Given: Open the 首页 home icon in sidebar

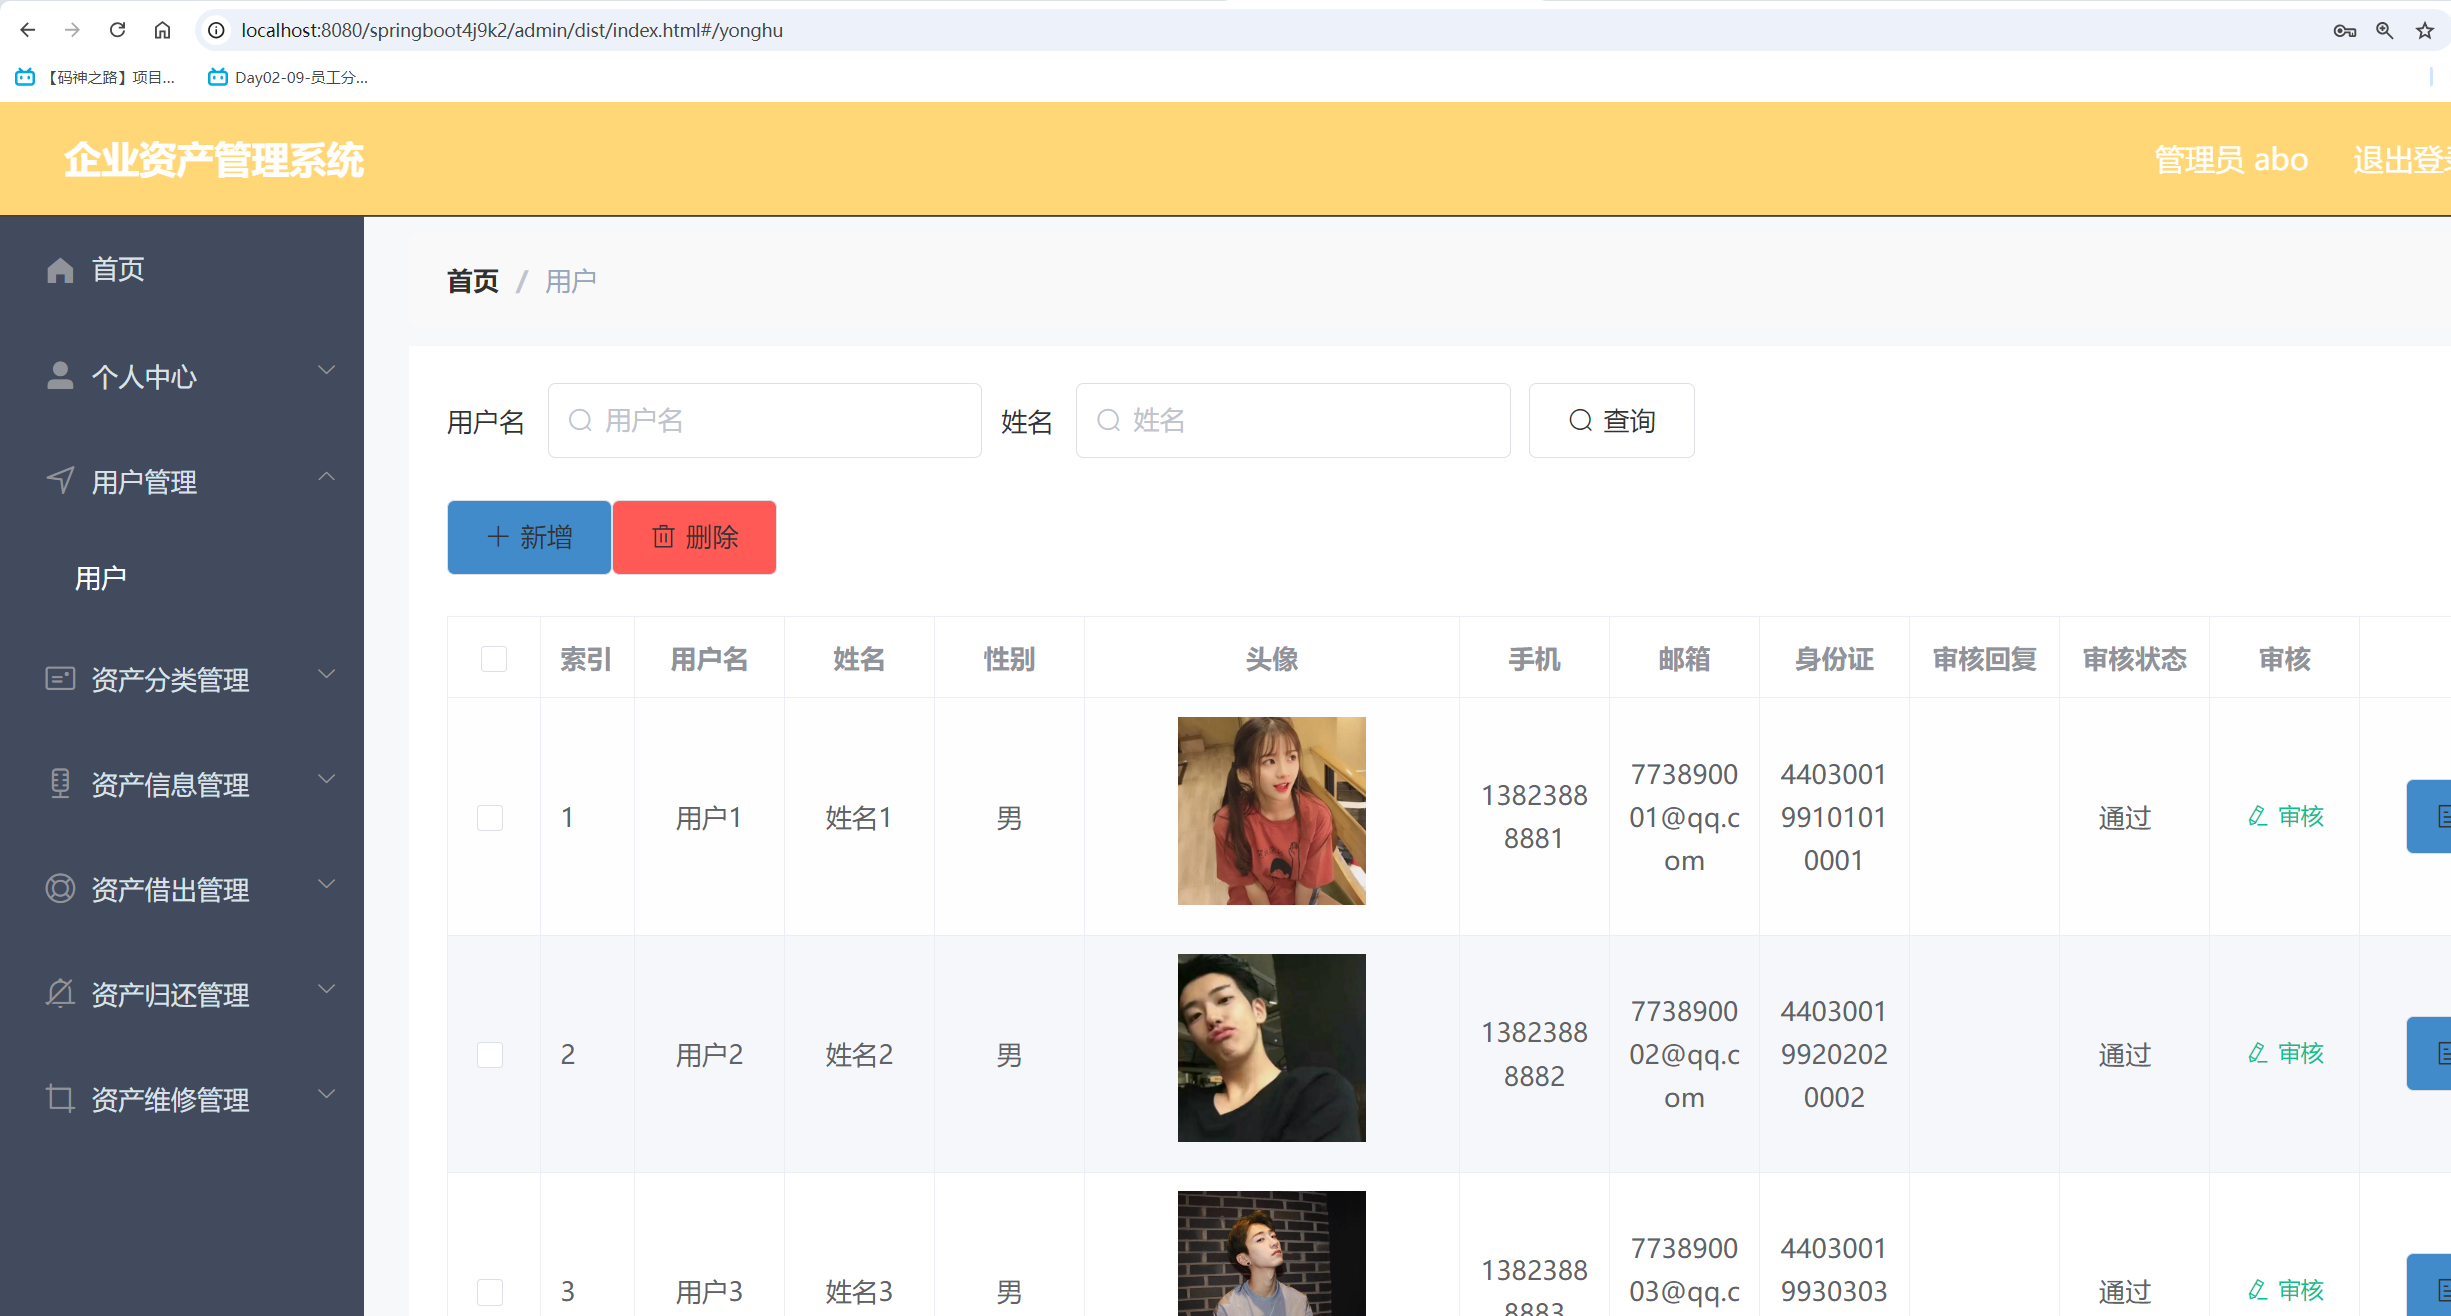Looking at the screenshot, I should pyautogui.click(x=59, y=269).
